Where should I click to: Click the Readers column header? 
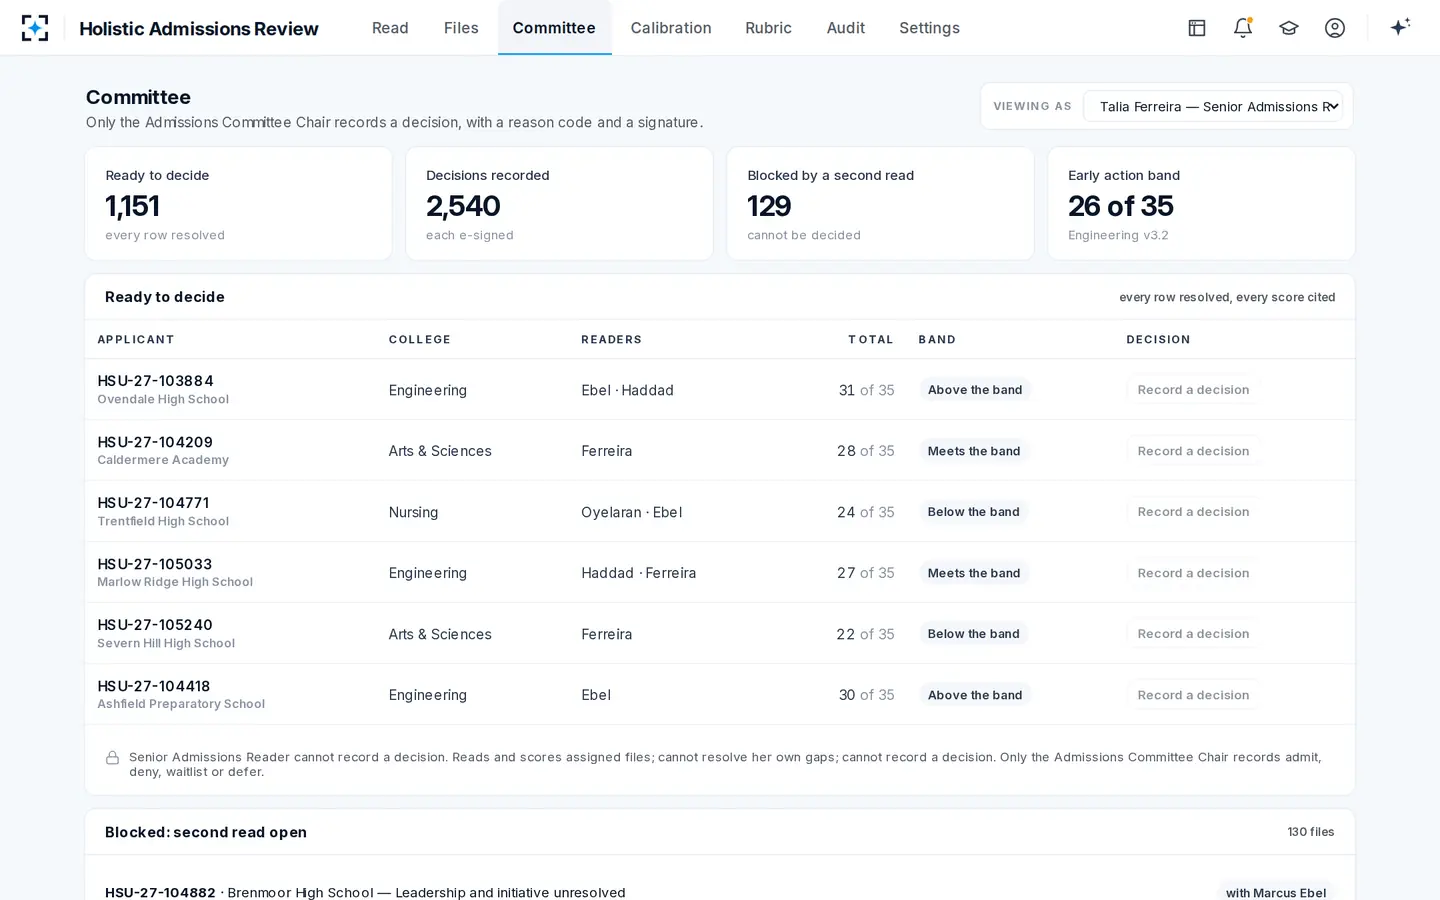coord(612,340)
